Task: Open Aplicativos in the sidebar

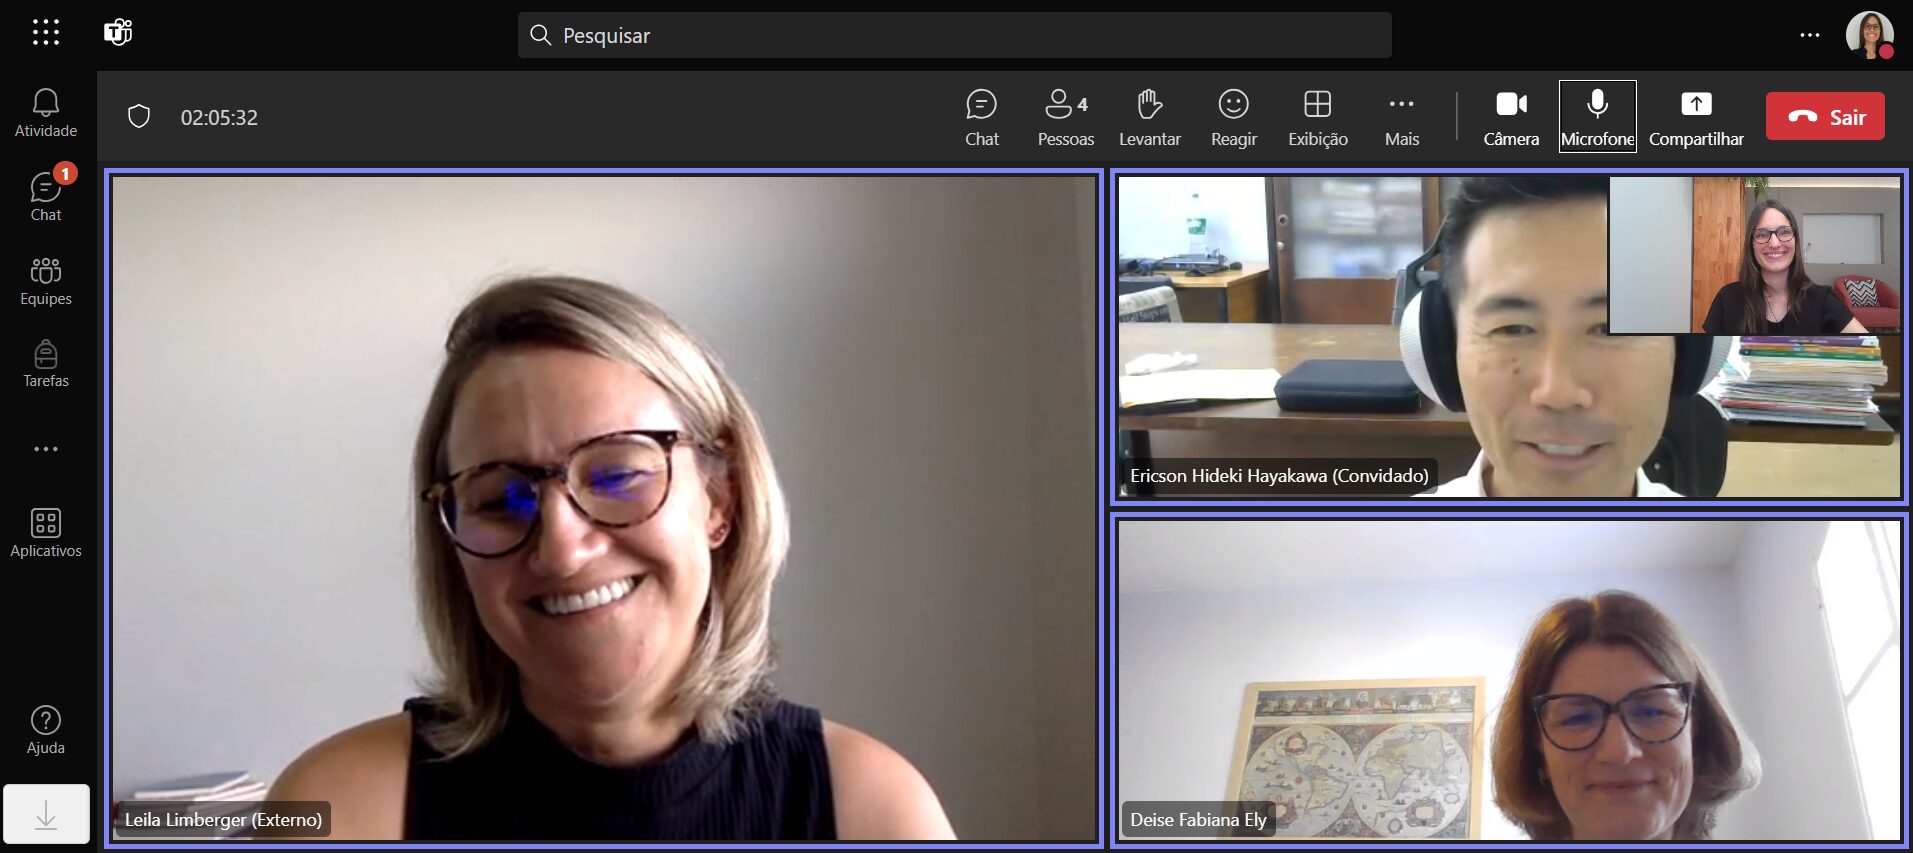Action: (x=45, y=532)
